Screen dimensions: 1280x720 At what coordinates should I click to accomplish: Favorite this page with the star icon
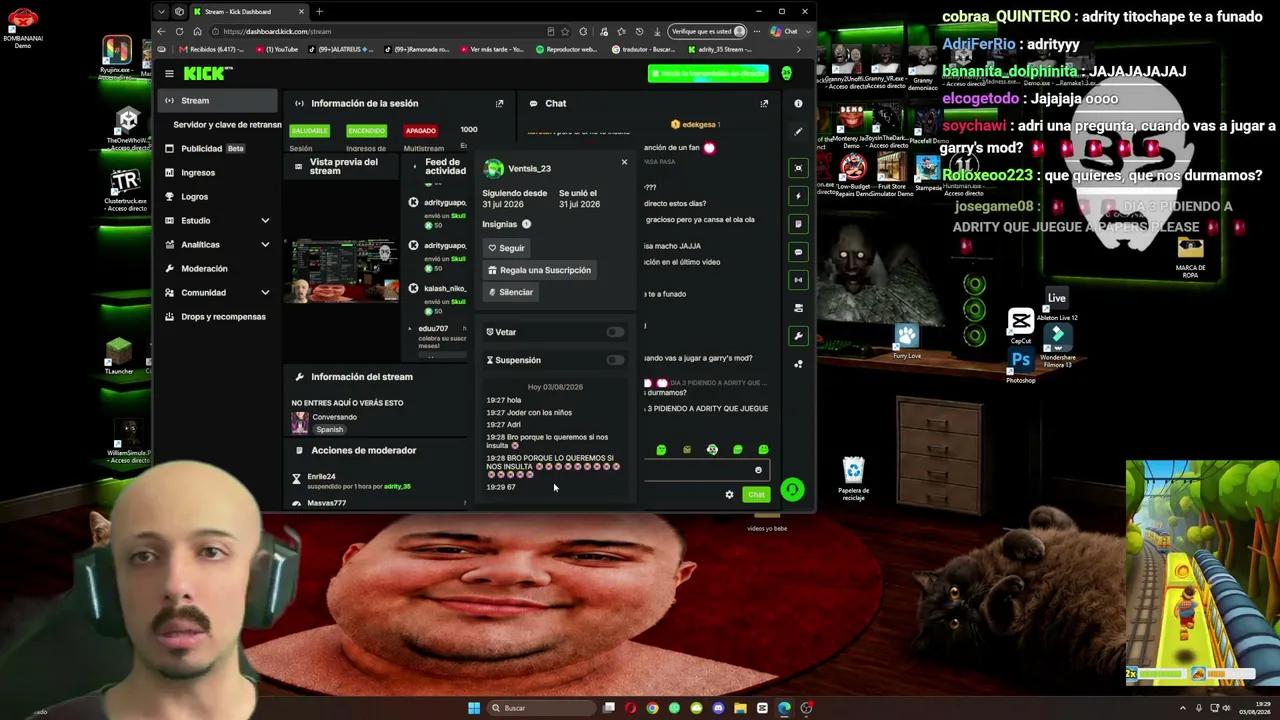565,31
